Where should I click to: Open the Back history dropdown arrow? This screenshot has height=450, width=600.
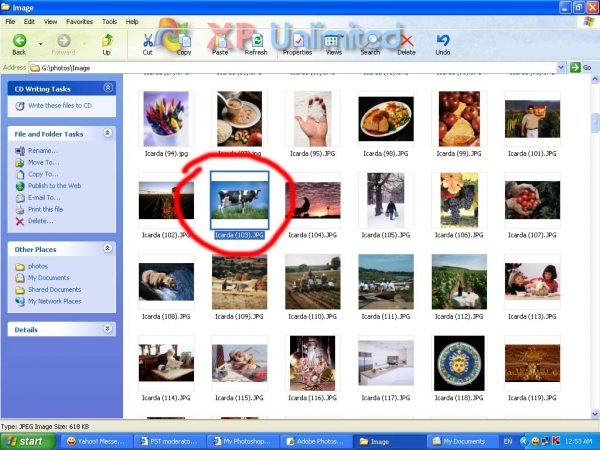point(41,44)
